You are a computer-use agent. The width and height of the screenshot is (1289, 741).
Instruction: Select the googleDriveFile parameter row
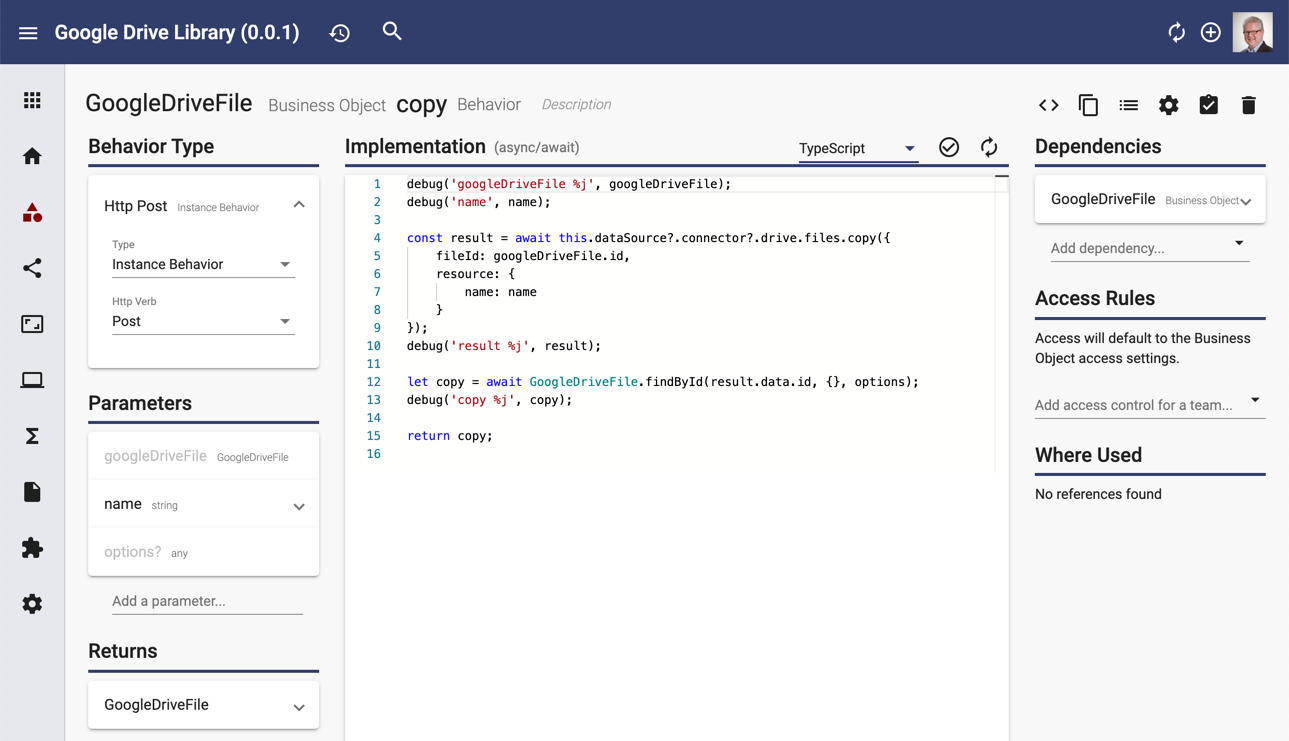203,456
